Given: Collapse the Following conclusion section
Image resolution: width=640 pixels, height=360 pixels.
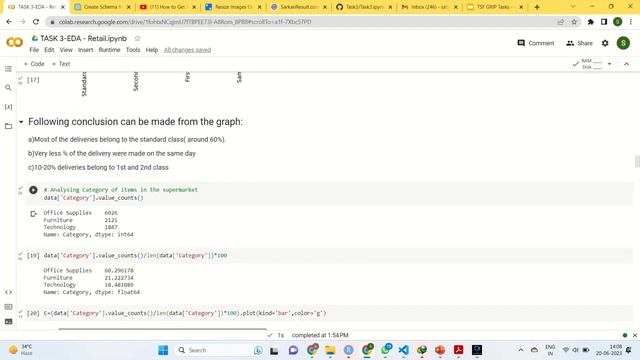Looking at the screenshot, I should (x=21, y=122).
